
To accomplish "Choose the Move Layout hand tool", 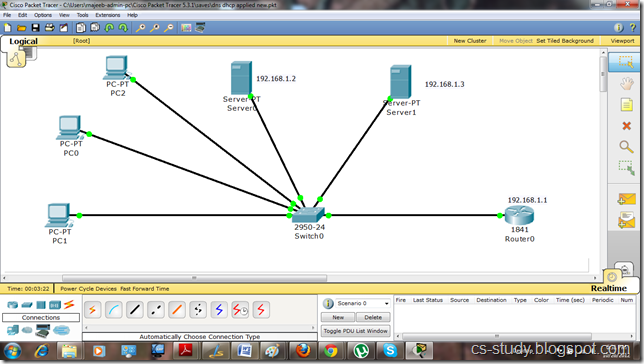I will (x=626, y=84).
